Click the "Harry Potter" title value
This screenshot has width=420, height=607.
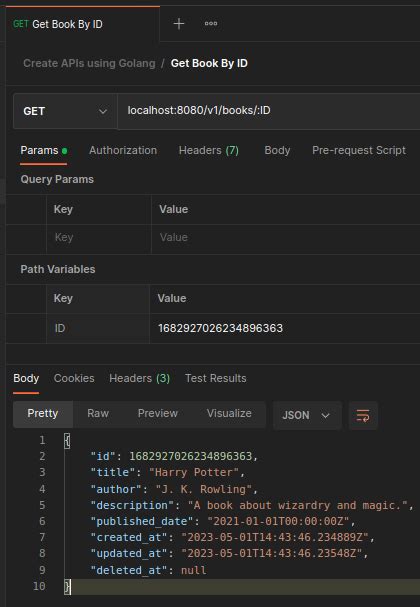[194, 472]
